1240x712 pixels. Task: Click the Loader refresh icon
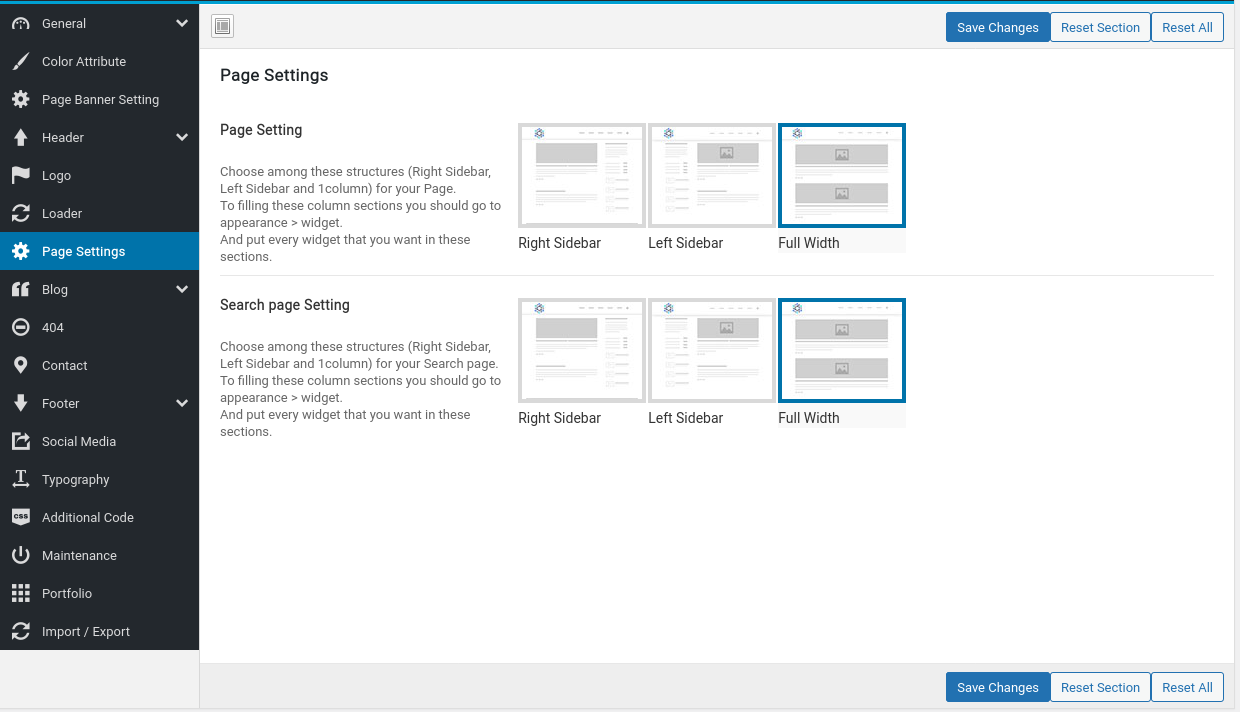pos(20,213)
